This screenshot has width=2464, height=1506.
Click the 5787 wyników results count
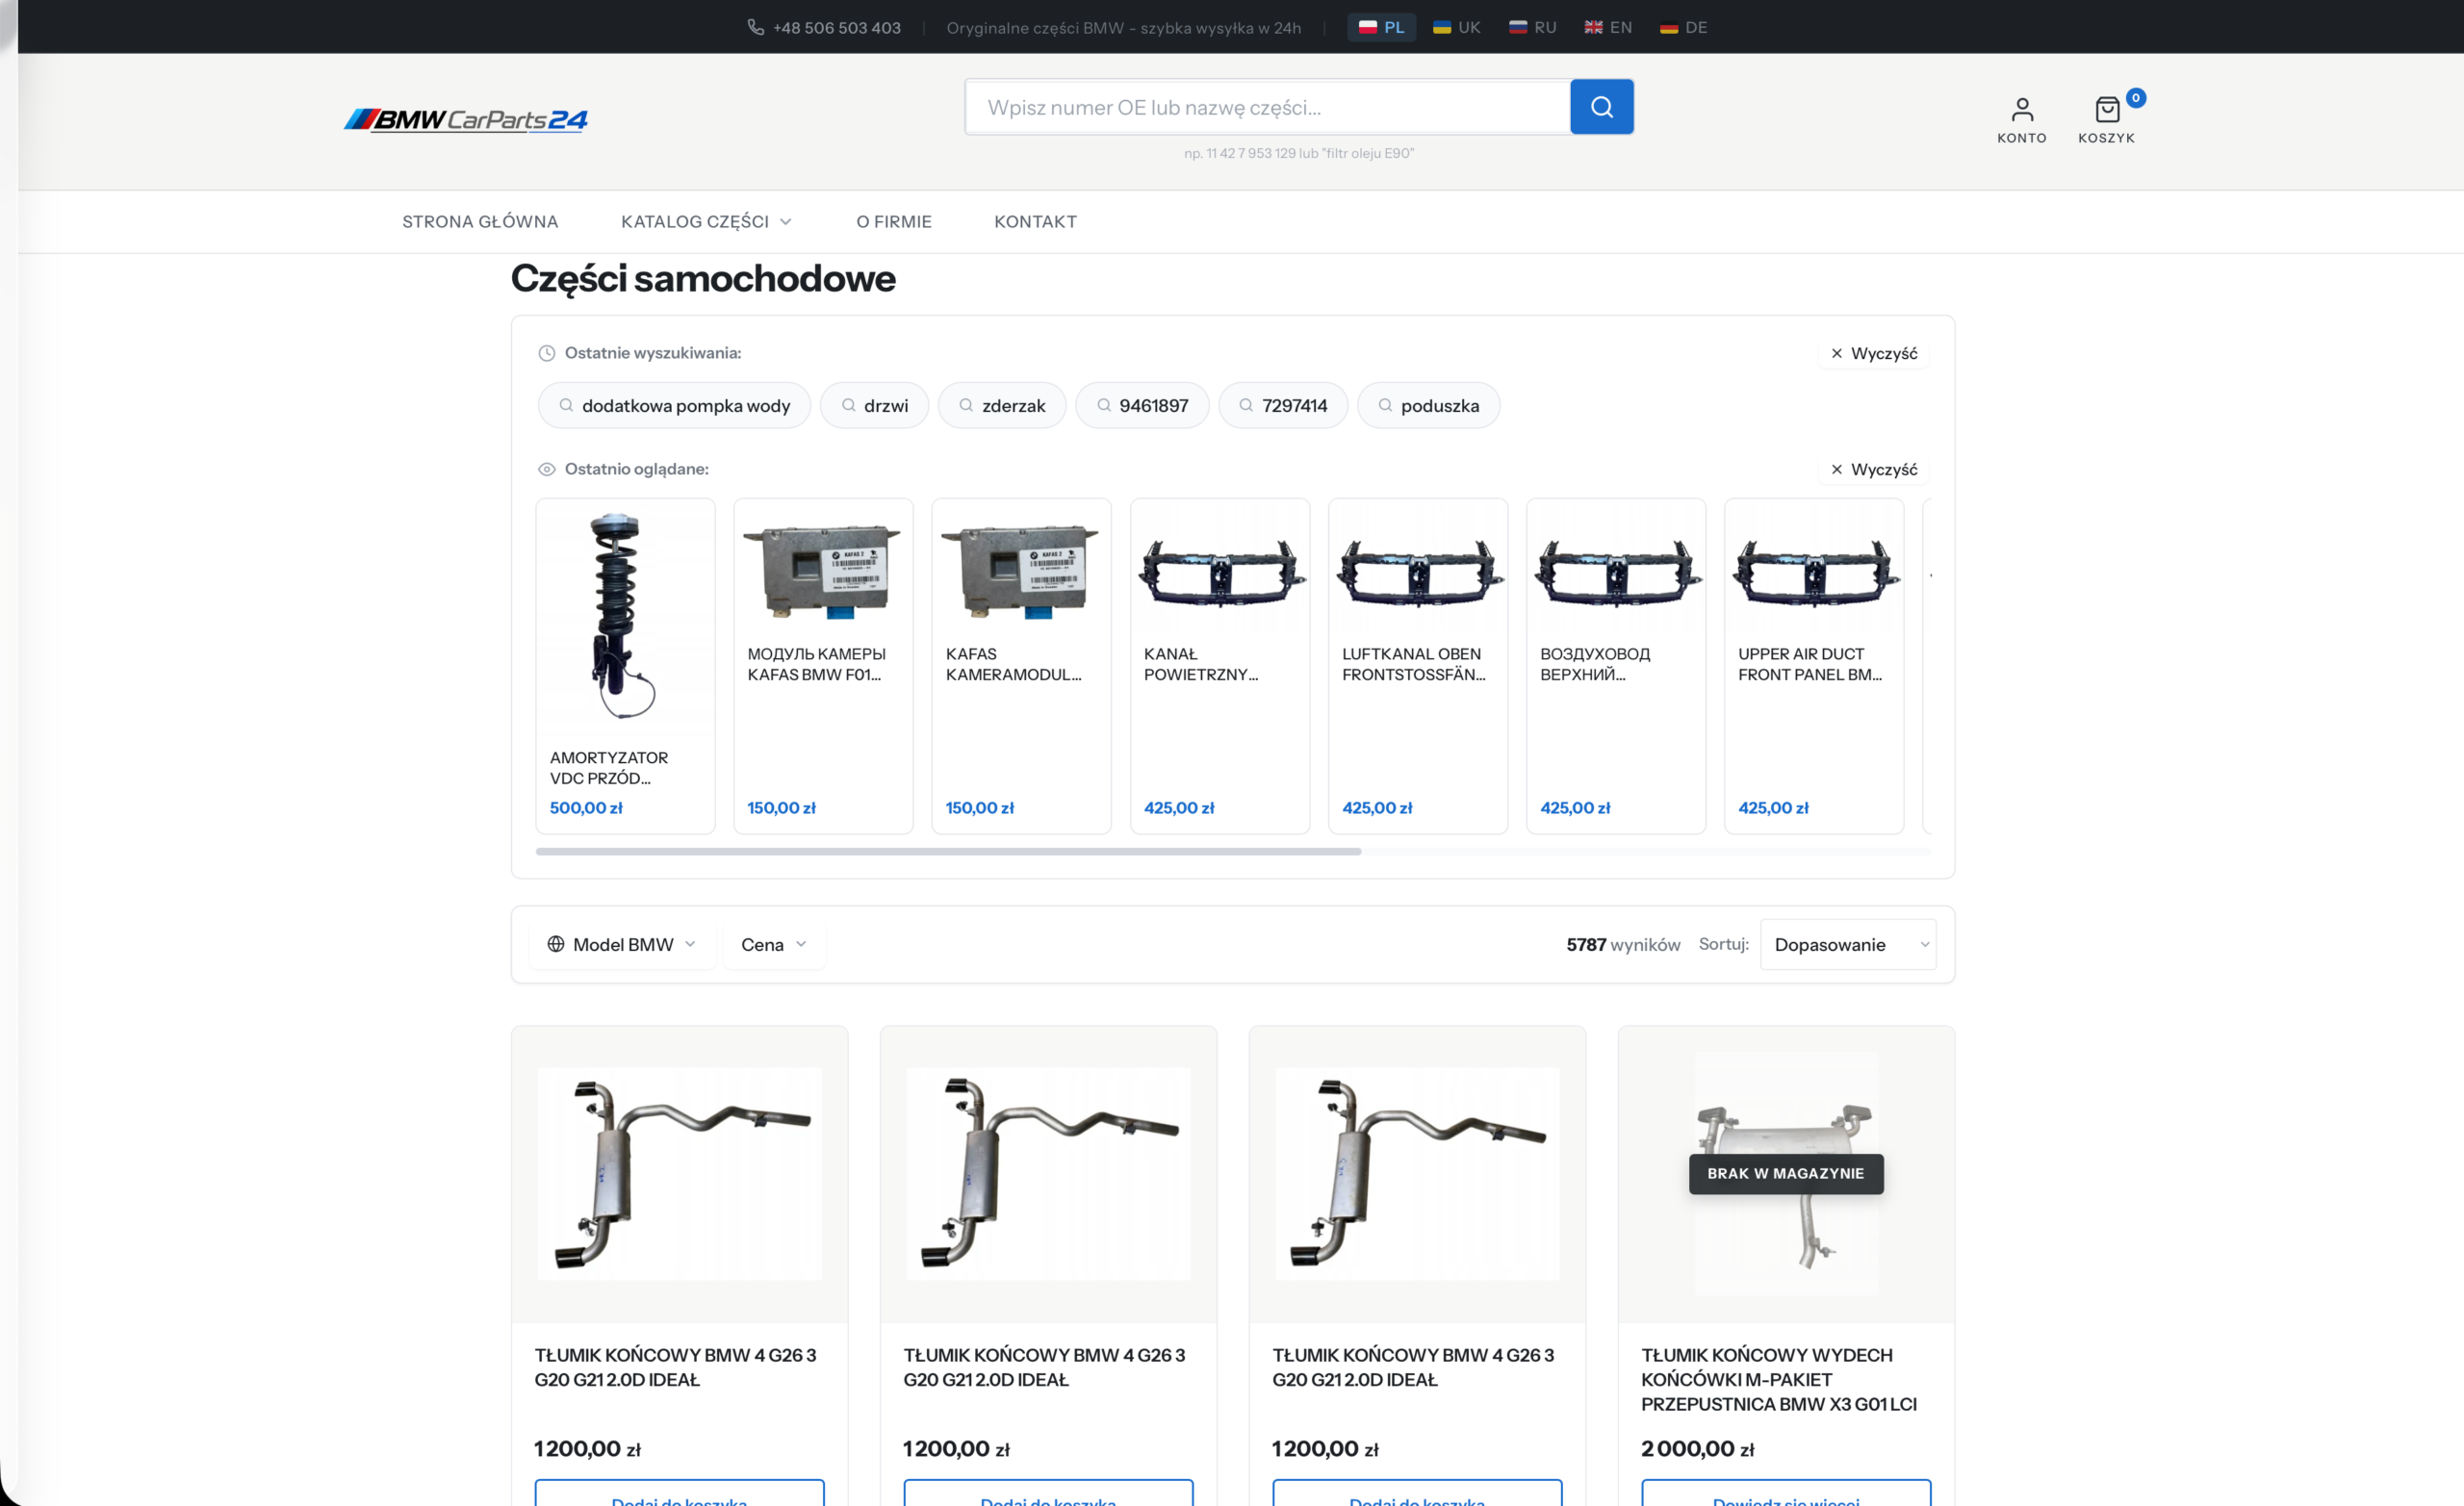1623,945
